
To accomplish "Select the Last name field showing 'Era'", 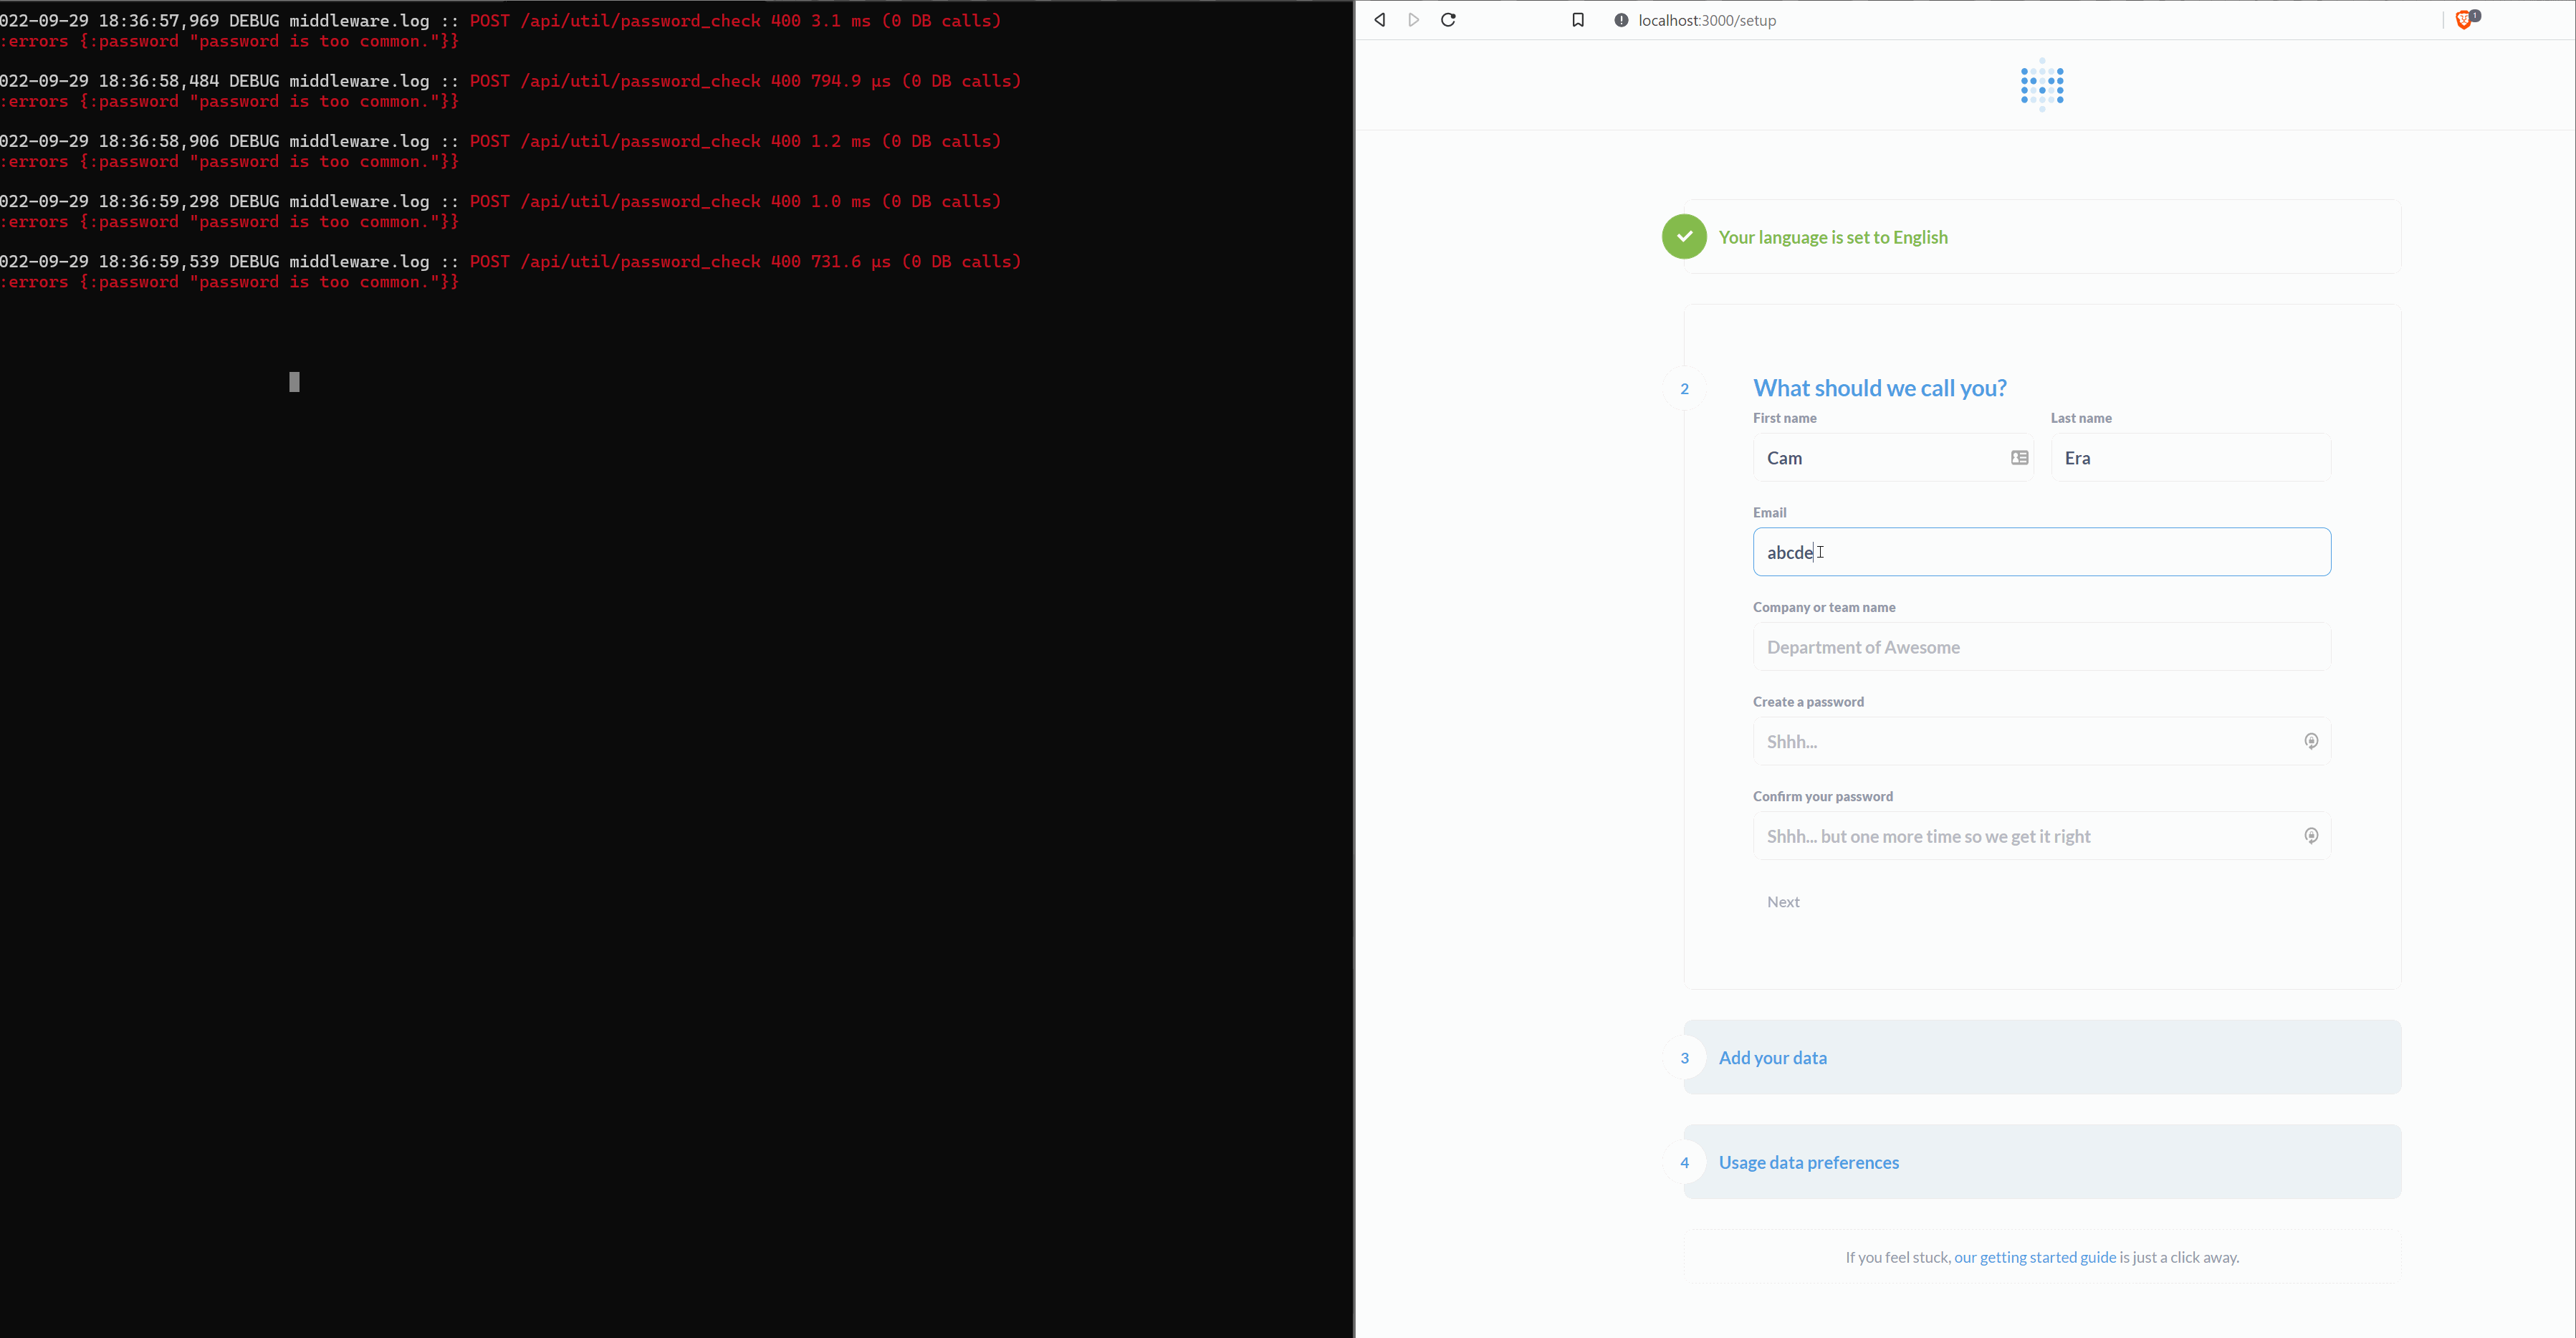I will (x=2191, y=457).
